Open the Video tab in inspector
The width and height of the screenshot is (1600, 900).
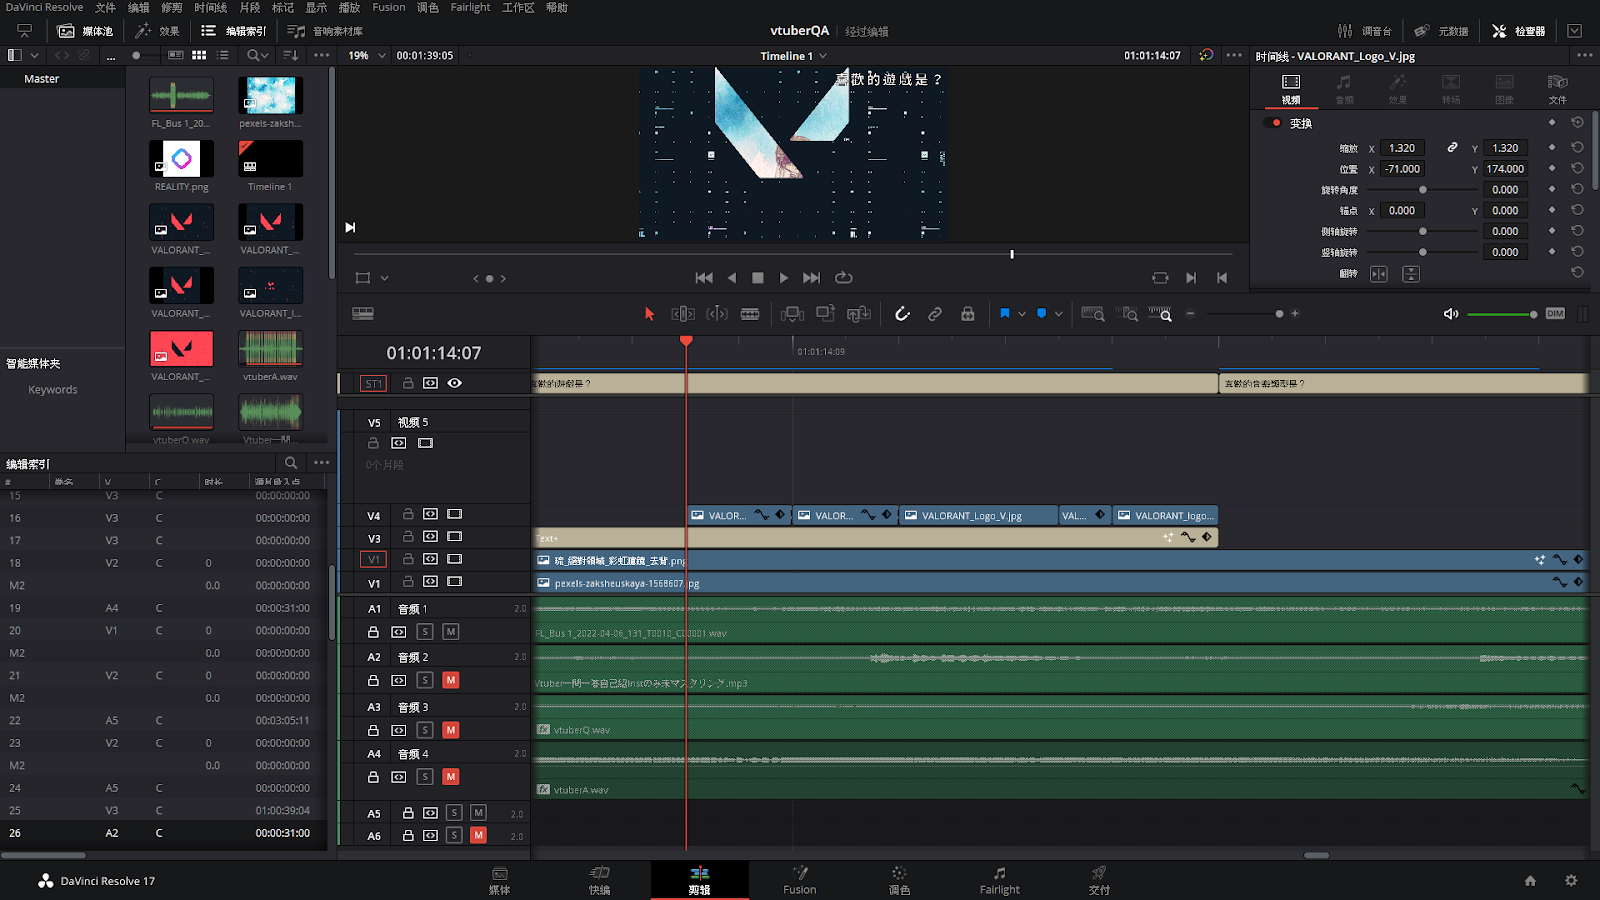[x=1291, y=89]
